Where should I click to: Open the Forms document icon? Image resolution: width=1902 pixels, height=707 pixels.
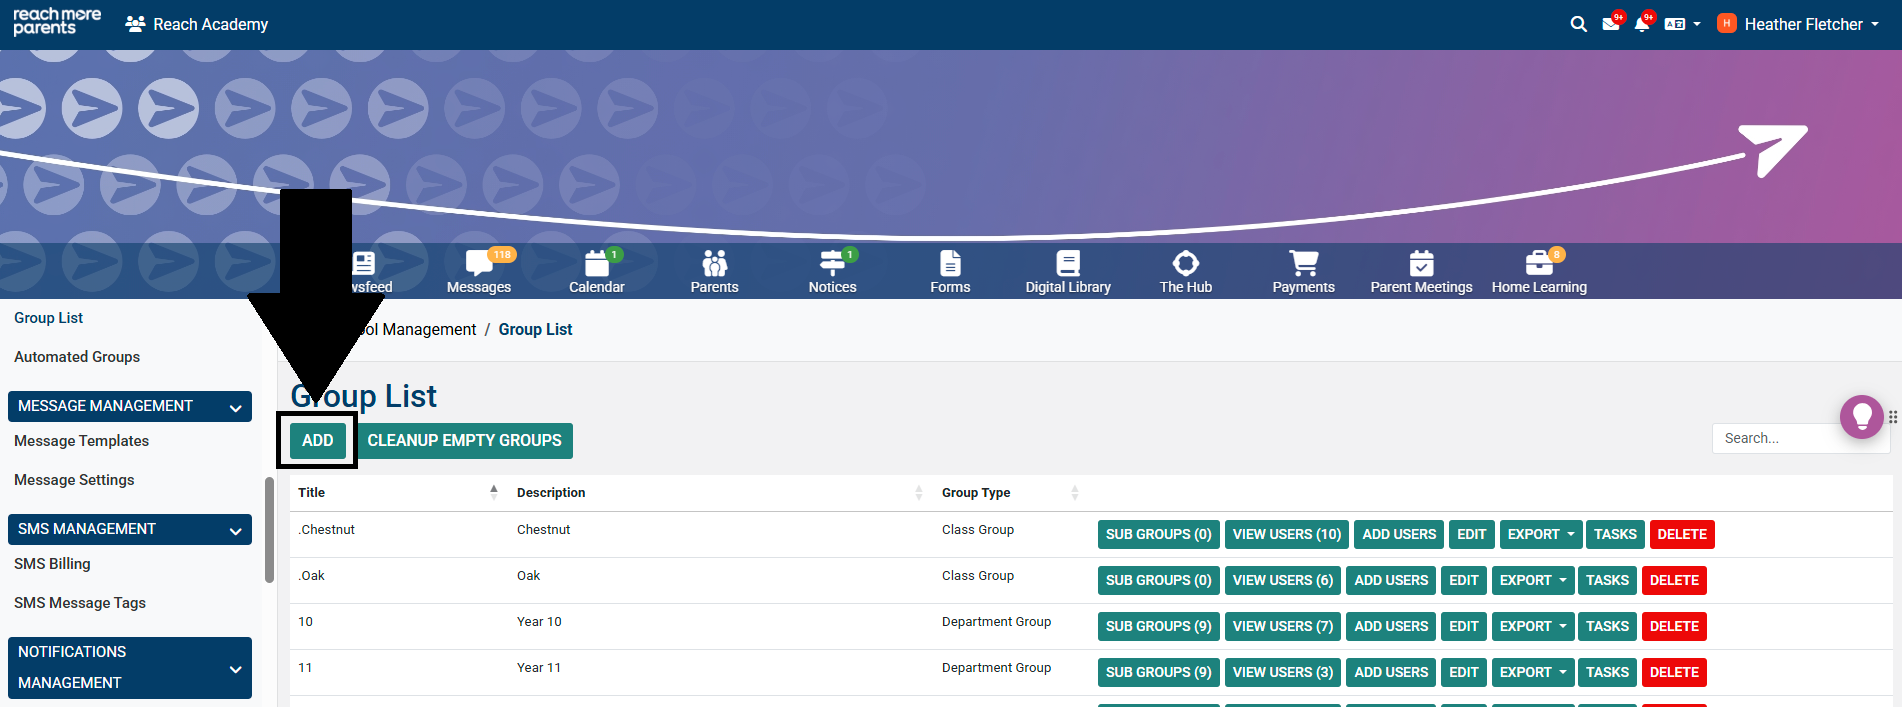pos(950,264)
